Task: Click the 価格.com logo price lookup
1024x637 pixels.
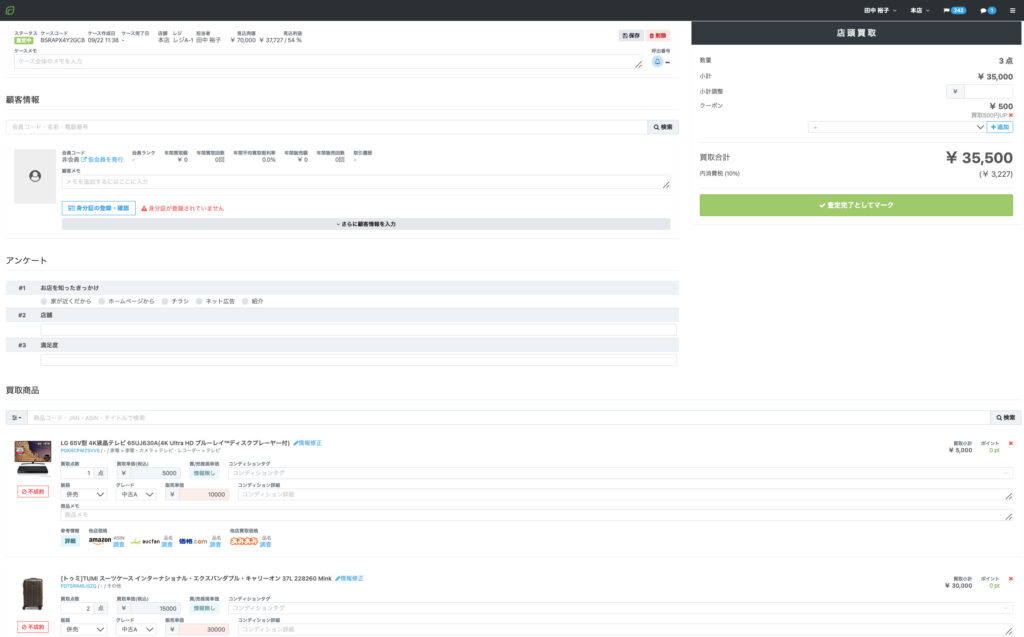Action: [x=193, y=542]
